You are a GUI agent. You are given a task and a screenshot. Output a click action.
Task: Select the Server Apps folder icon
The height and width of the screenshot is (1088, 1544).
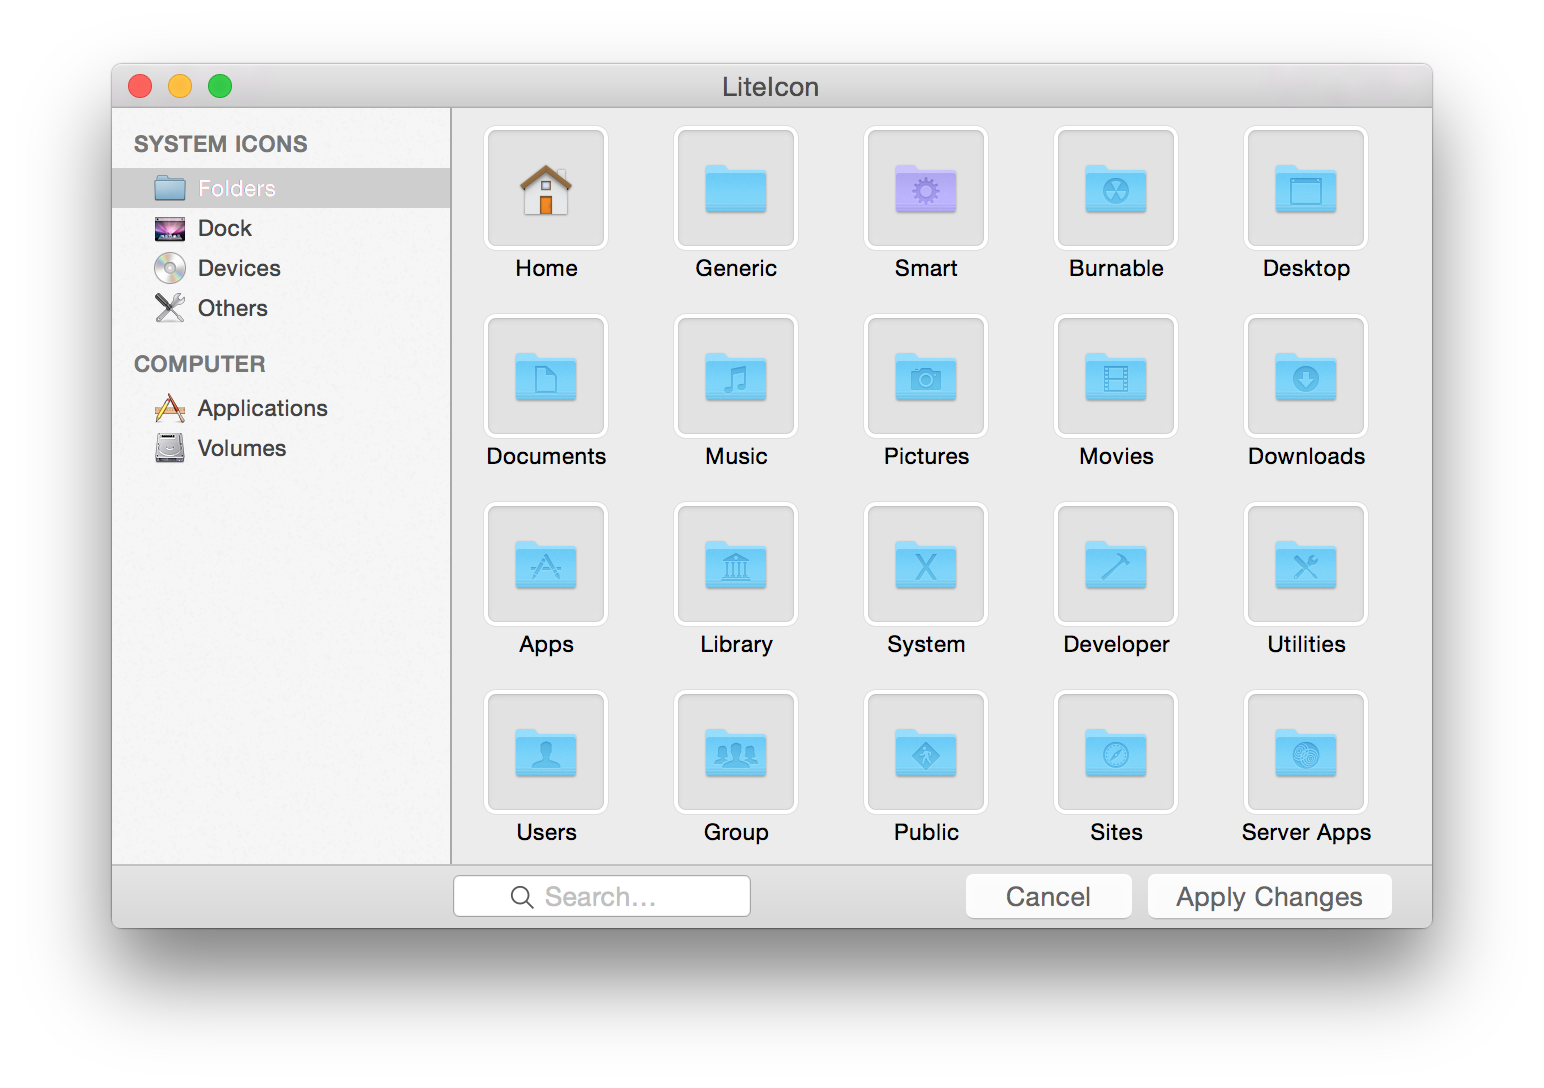pyautogui.click(x=1306, y=752)
